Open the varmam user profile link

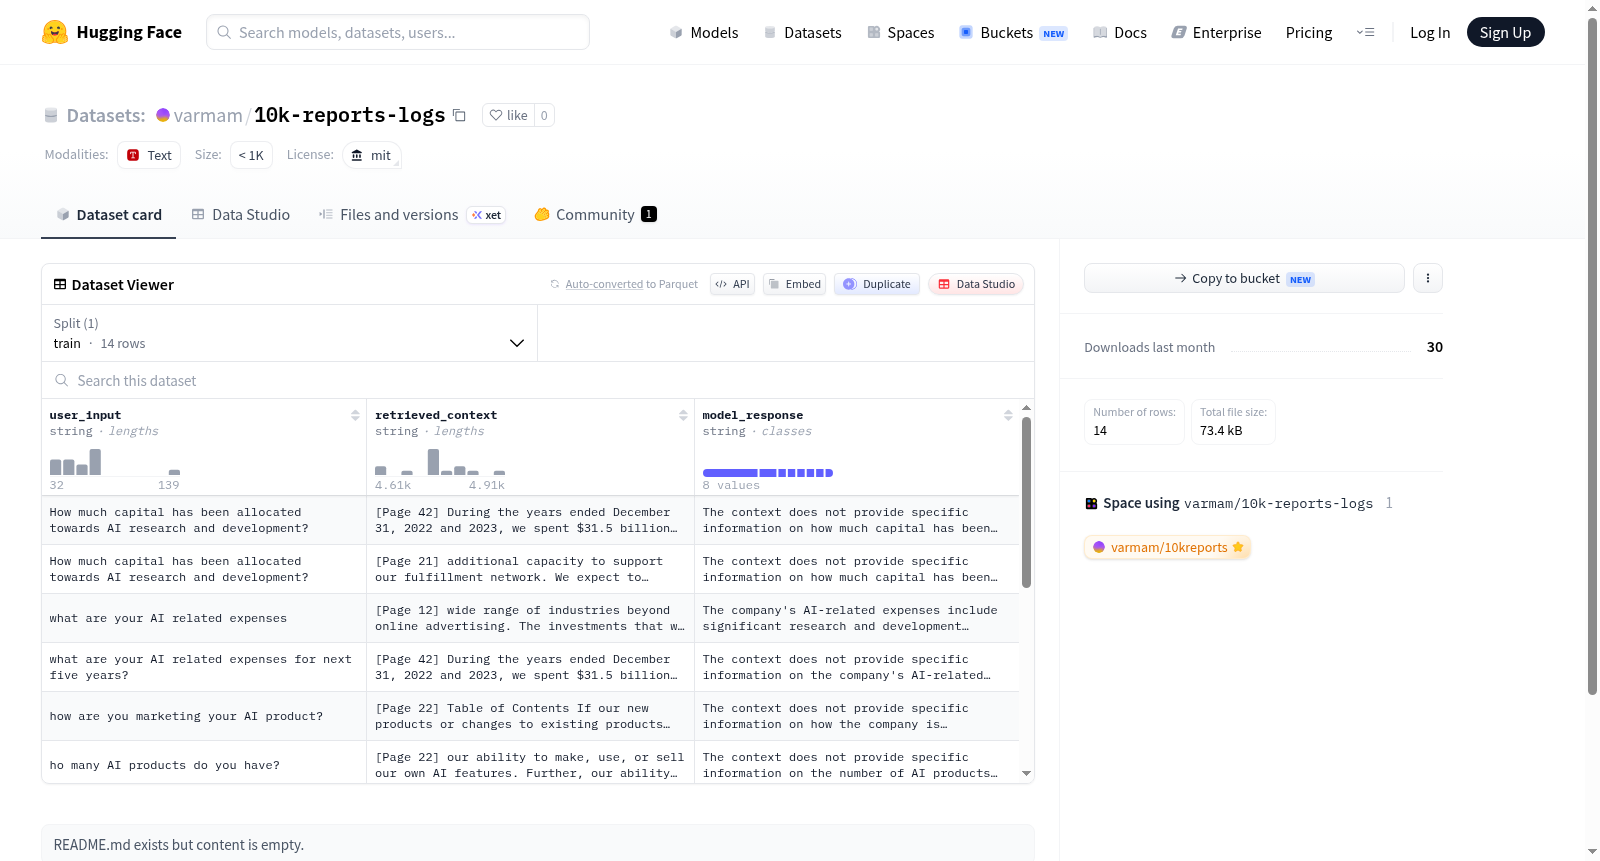[x=208, y=115]
